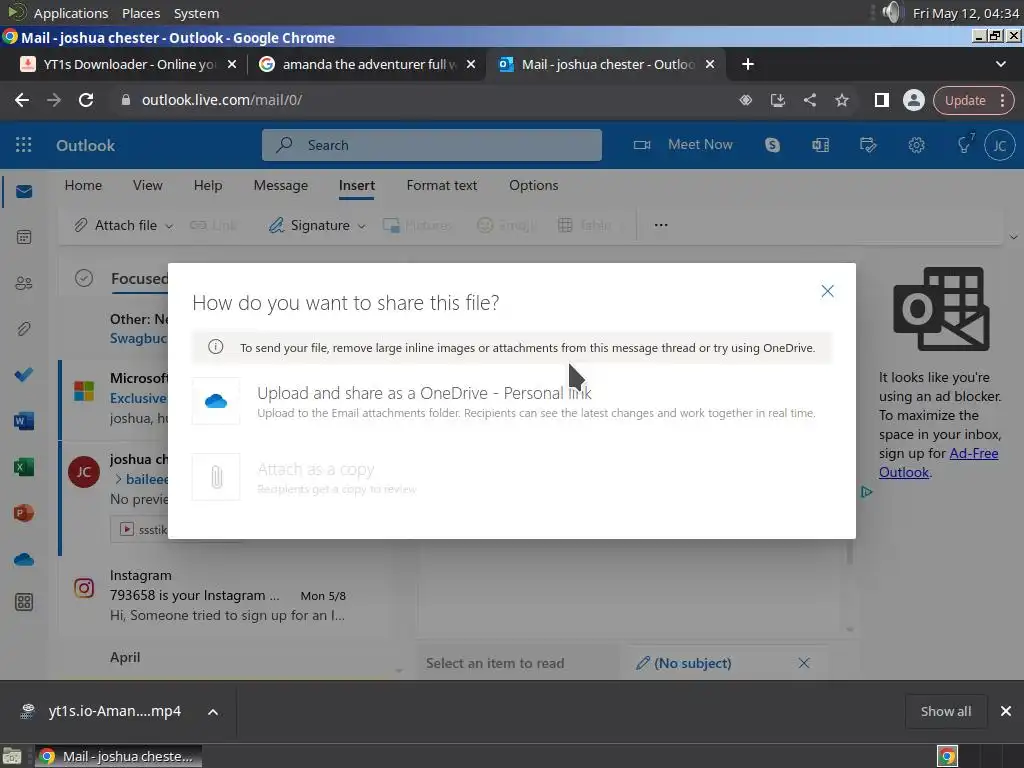Expand the yt1s.io download item menu

pyautogui.click(x=213, y=712)
